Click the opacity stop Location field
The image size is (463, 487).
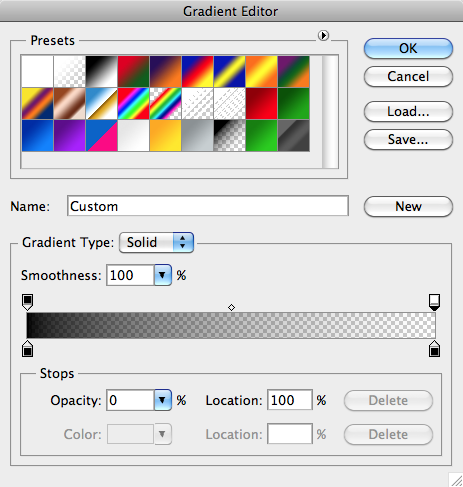(290, 400)
